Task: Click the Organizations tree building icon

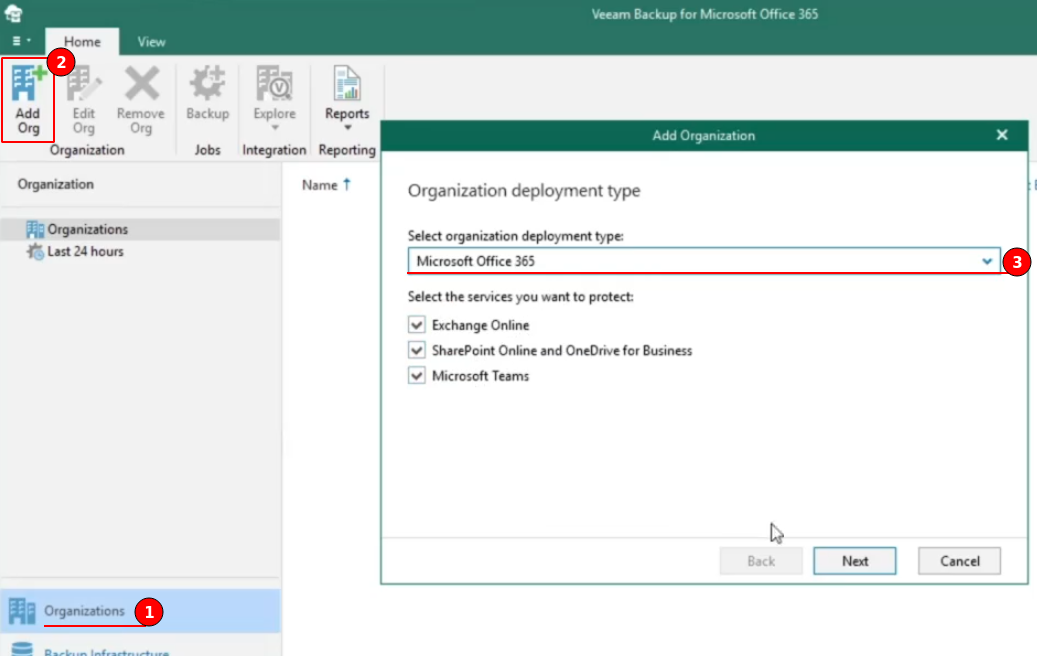Action: click(35, 229)
